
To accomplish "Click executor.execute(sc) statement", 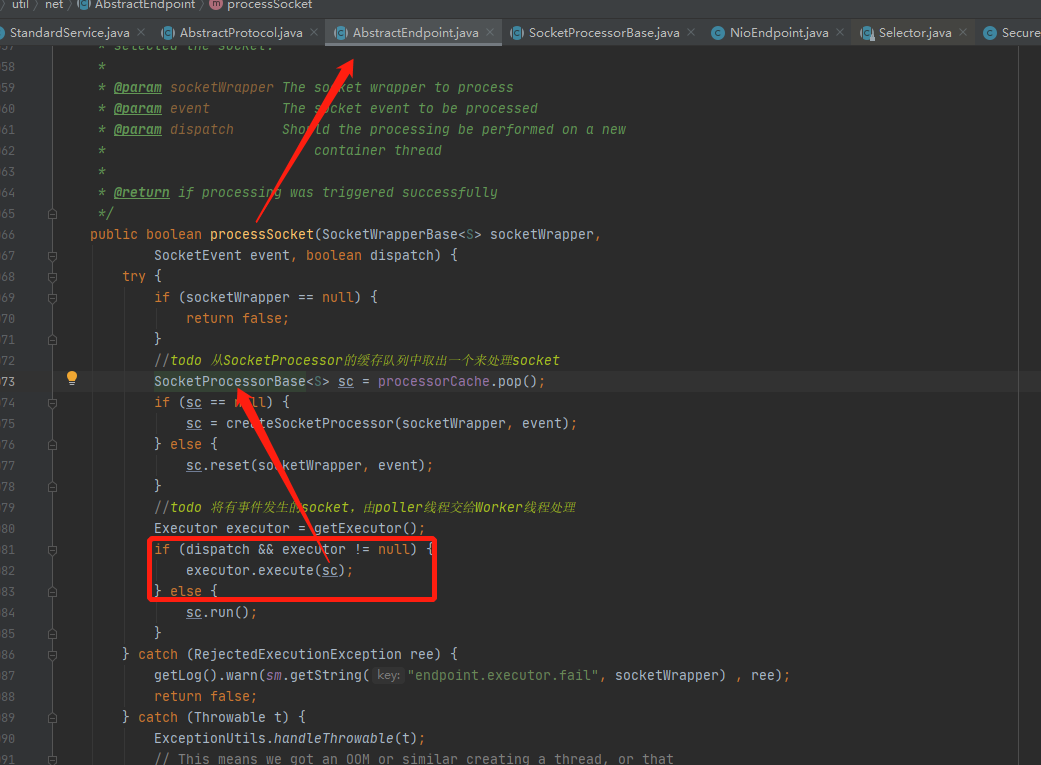I will pos(270,570).
